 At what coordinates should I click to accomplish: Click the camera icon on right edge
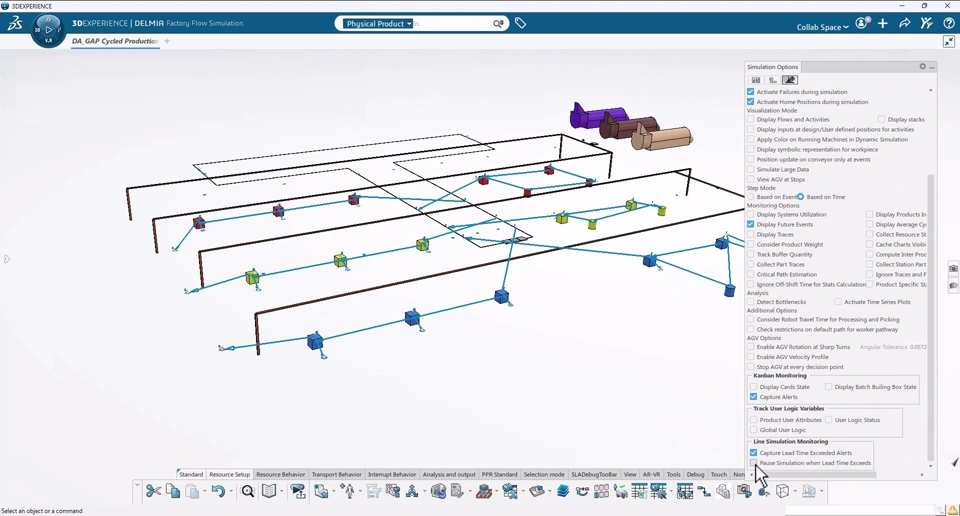[953, 269]
